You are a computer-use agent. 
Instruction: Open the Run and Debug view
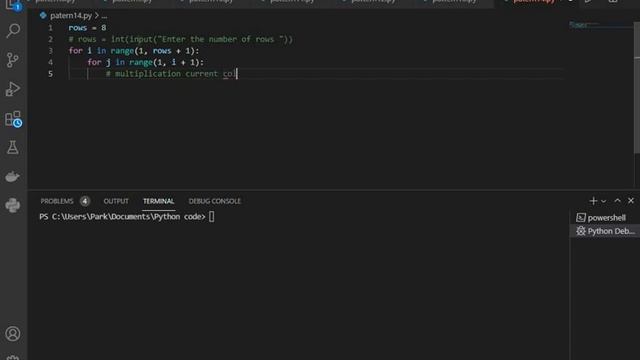[x=13, y=89]
